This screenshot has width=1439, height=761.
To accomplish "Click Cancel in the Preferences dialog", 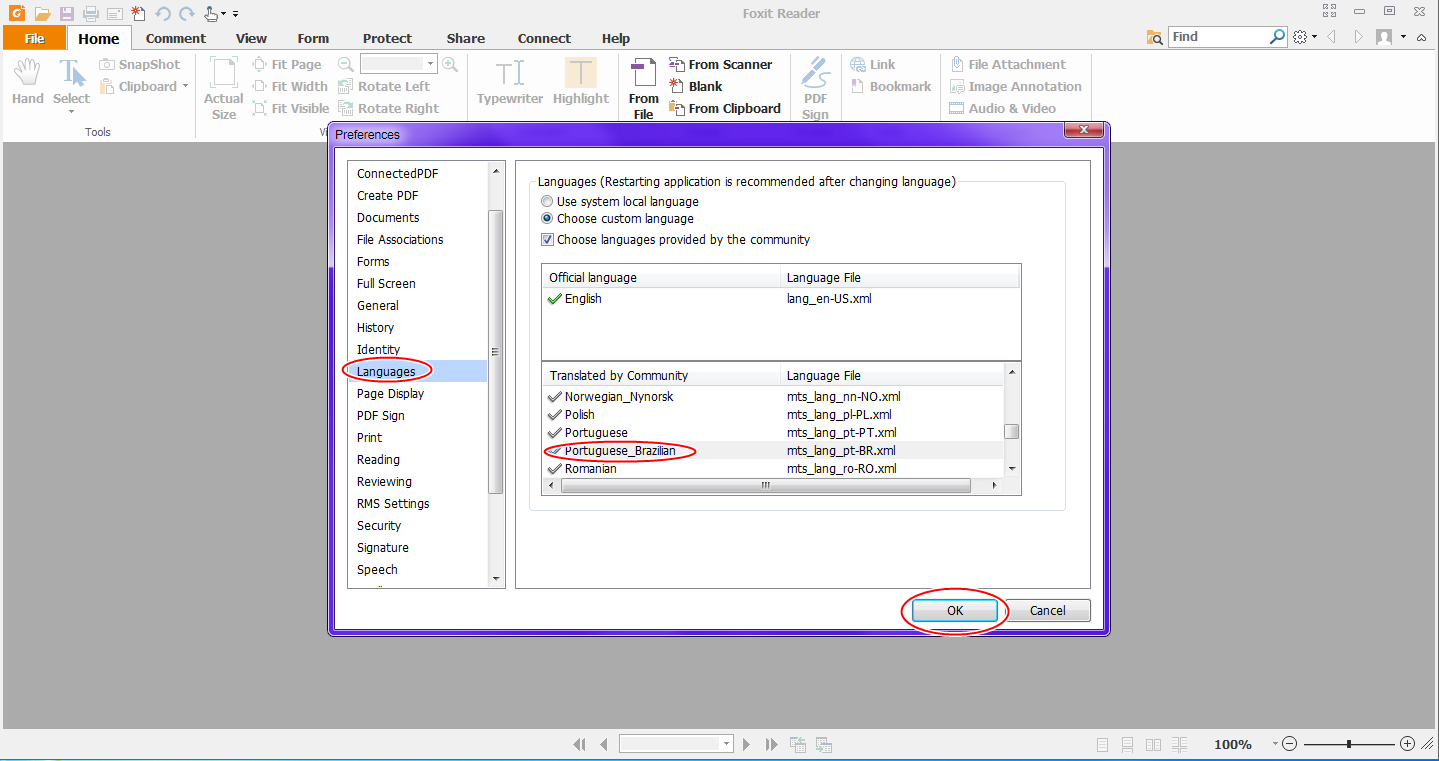I will (1047, 610).
